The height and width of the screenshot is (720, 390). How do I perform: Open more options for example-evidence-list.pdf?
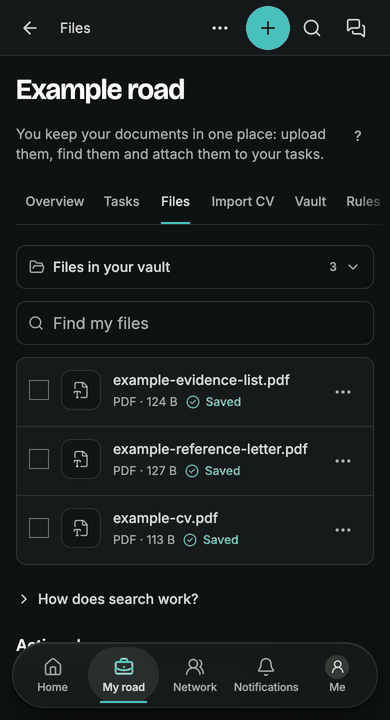(343, 392)
